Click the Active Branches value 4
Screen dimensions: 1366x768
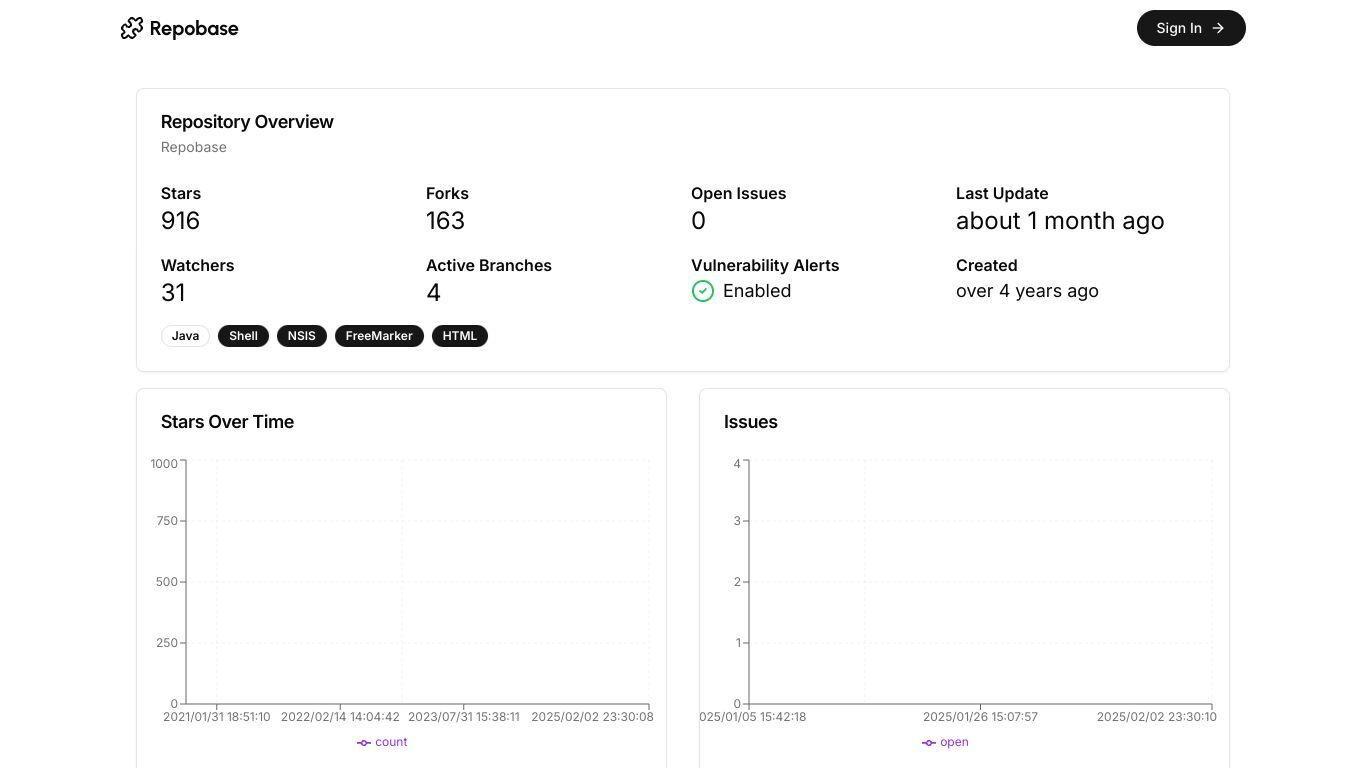click(x=433, y=293)
